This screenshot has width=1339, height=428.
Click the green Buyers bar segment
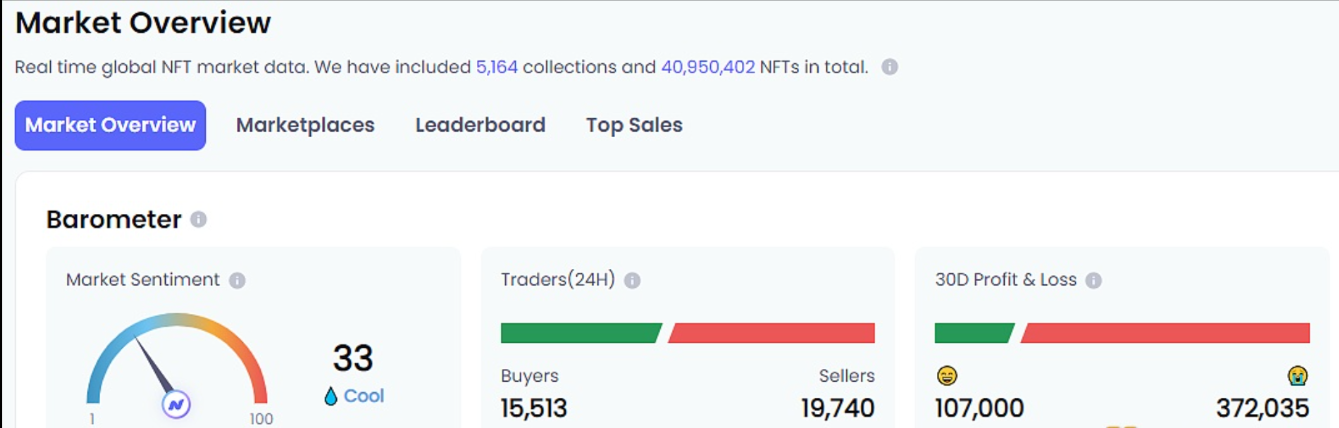(580, 333)
